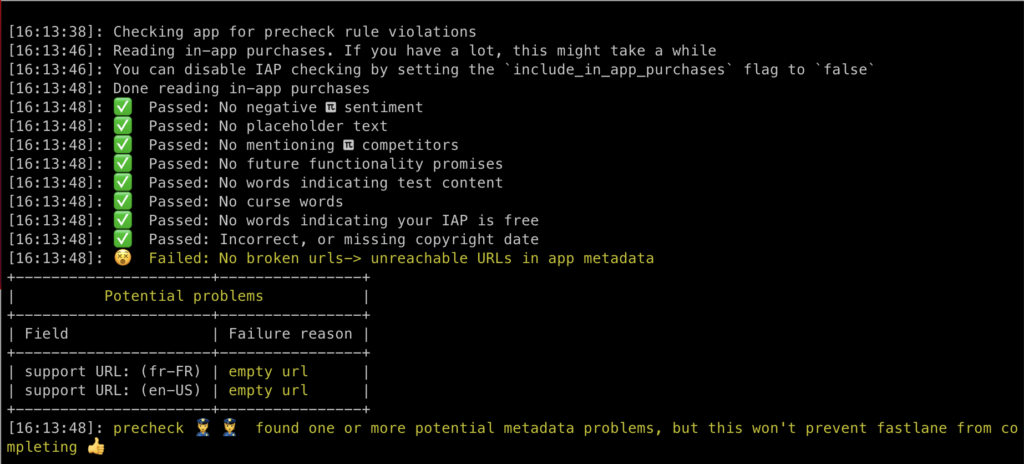1024x464 pixels.
Task: Click the dizzy face emoji beside 'Failed'
Action: [123, 259]
